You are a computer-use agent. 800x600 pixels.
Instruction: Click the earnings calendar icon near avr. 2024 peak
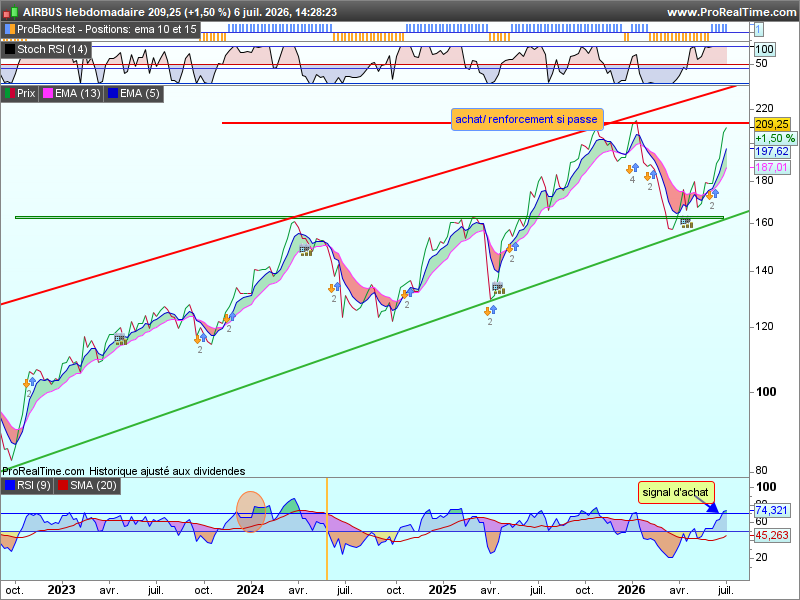(306, 251)
